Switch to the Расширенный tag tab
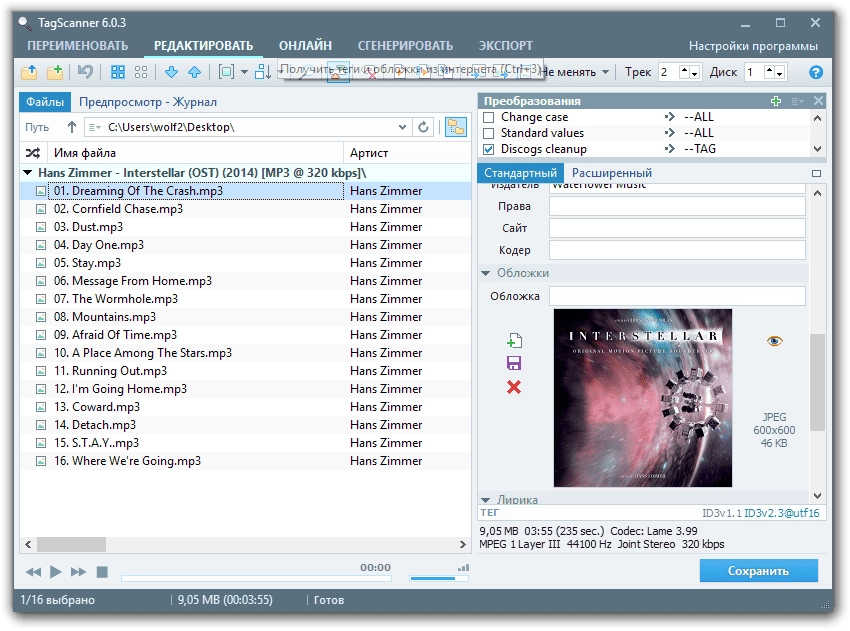The image size is (850, 631). point(611,173)
